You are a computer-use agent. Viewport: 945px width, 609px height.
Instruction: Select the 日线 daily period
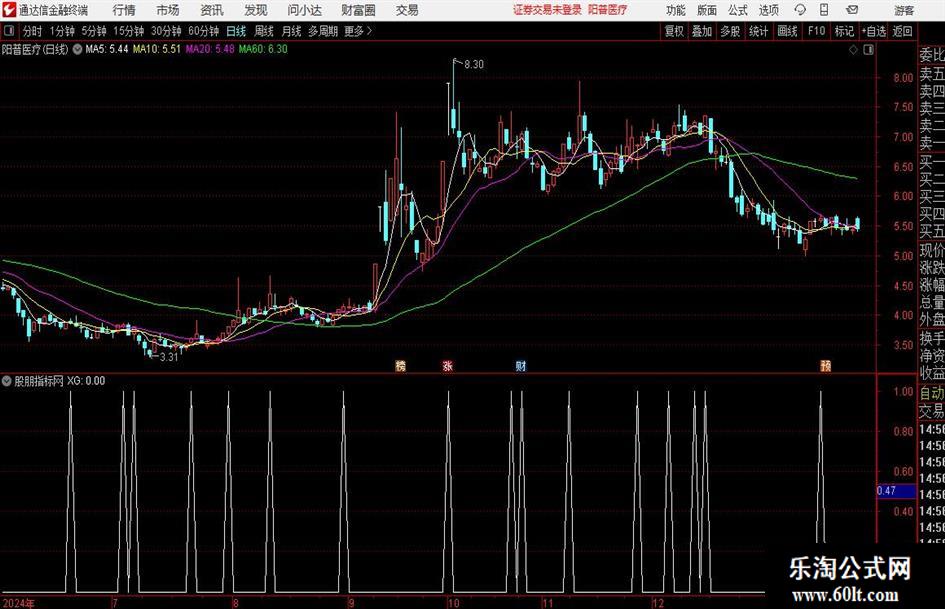click(236, 31)
